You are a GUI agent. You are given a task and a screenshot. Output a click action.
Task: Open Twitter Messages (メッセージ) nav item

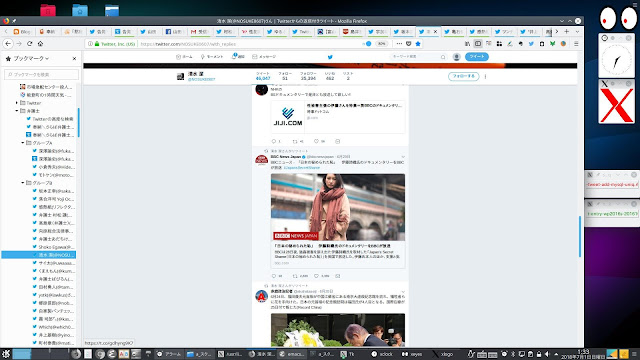tap(264, 57)
